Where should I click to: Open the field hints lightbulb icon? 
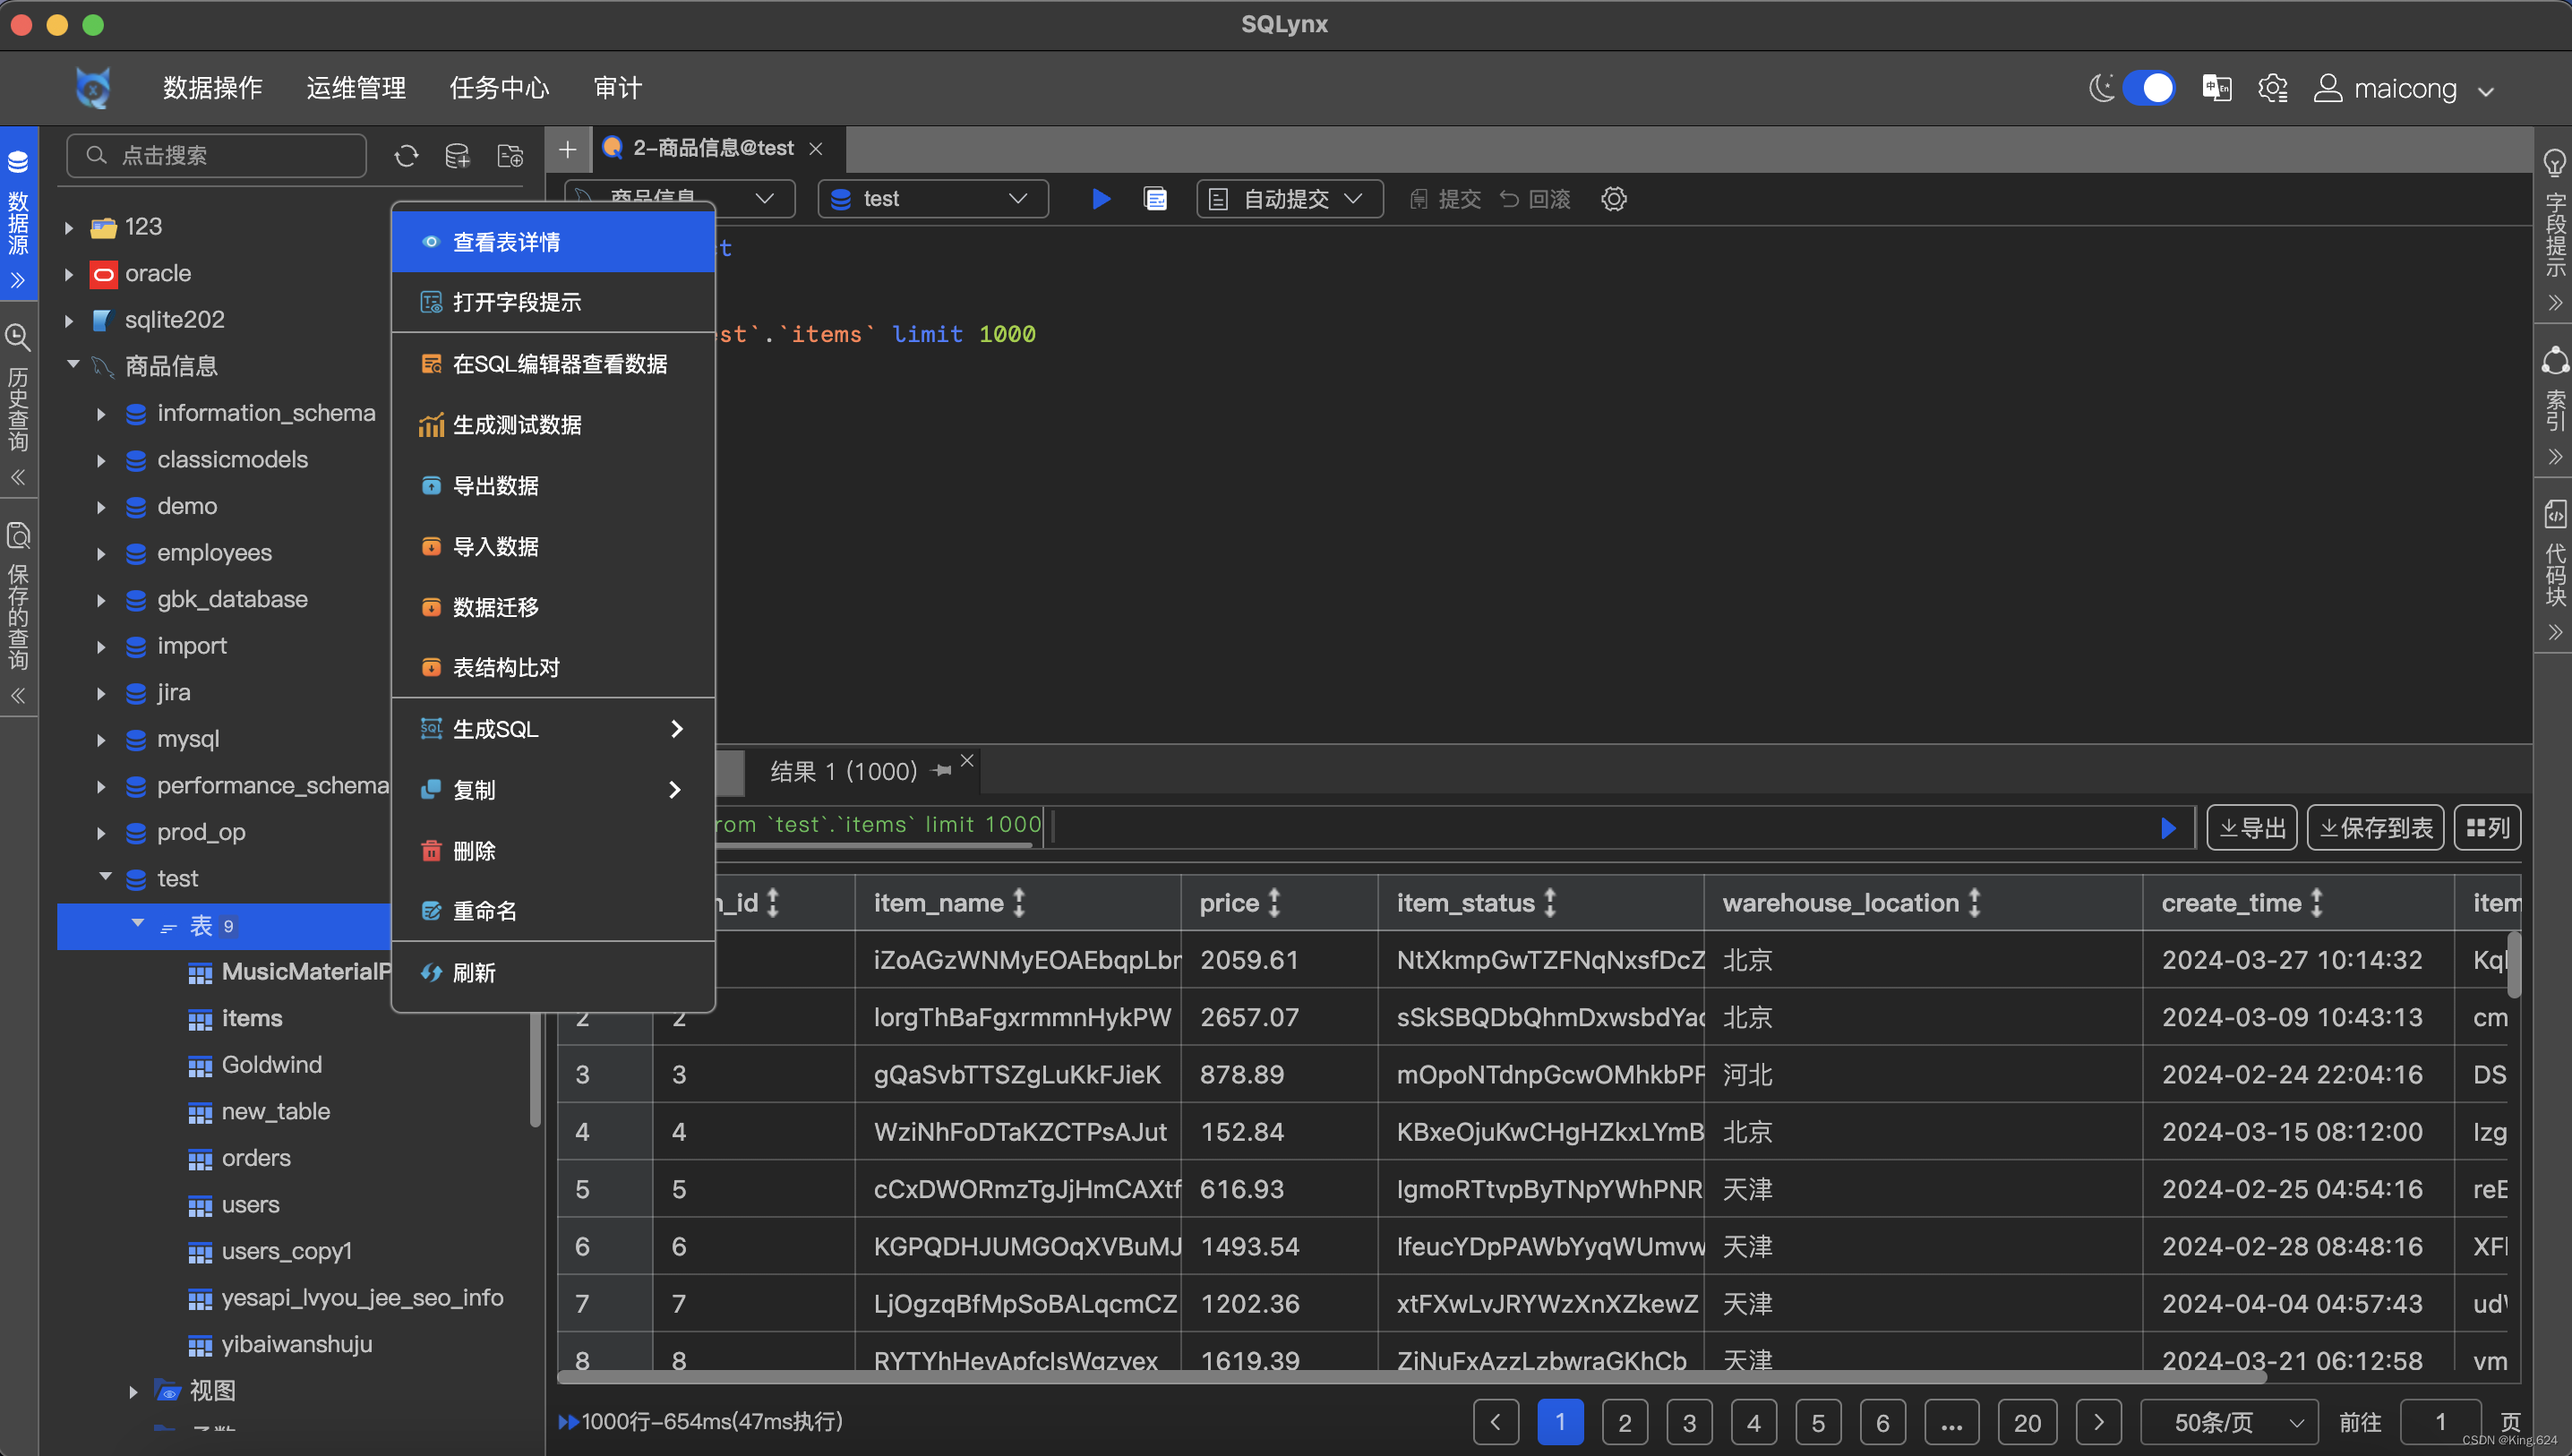(2554, 162)
